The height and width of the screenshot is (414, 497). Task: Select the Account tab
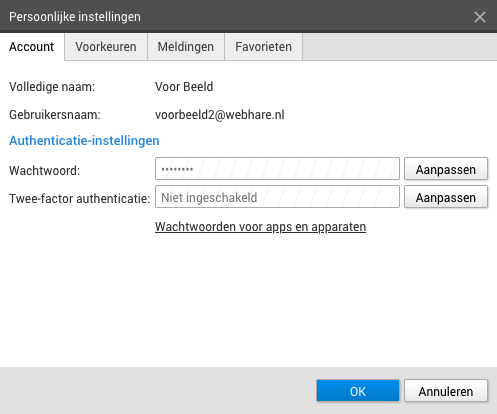tap(32, 47)
